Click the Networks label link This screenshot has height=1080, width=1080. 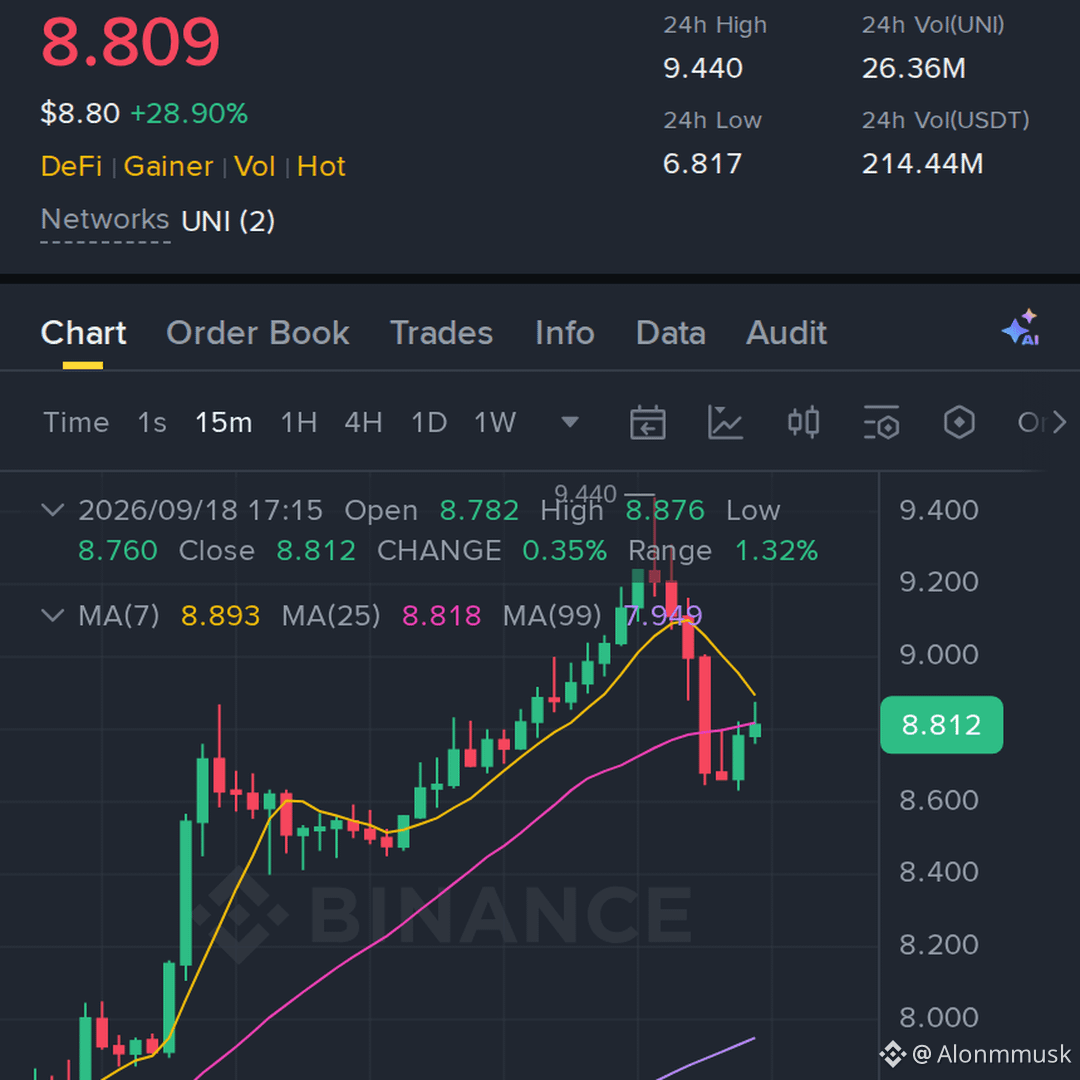tap(105, 220)
